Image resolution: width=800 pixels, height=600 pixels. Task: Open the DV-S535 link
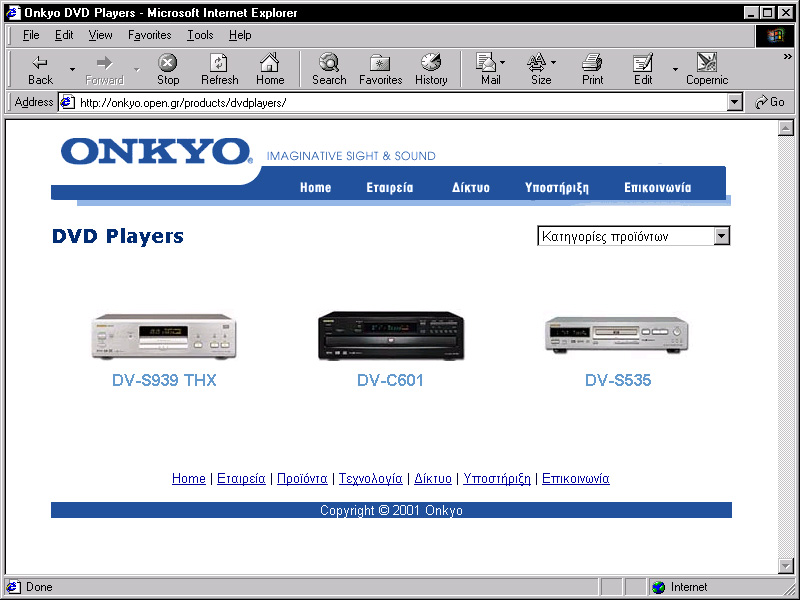pos(618,380)
